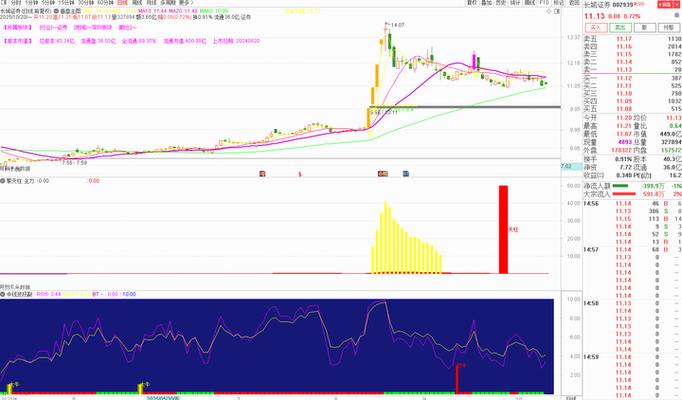
Task: Click the 现量 4893 volume value
Action: (x=625, y=142)
